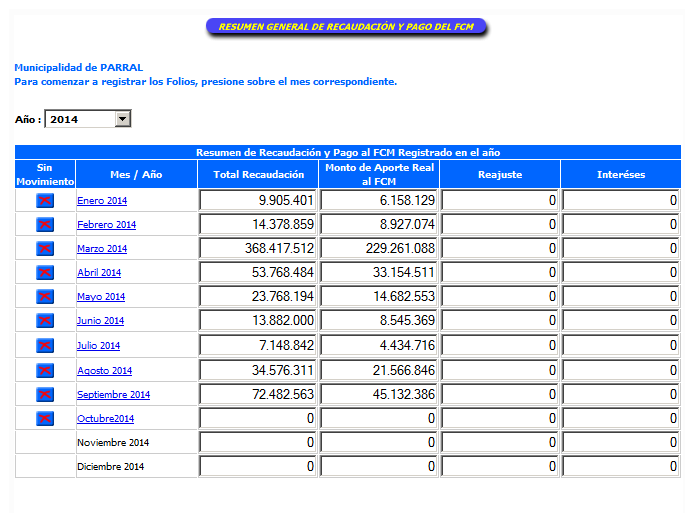
Task: Click Interéses field for Diciembre 2014
Action: (621, 467)
